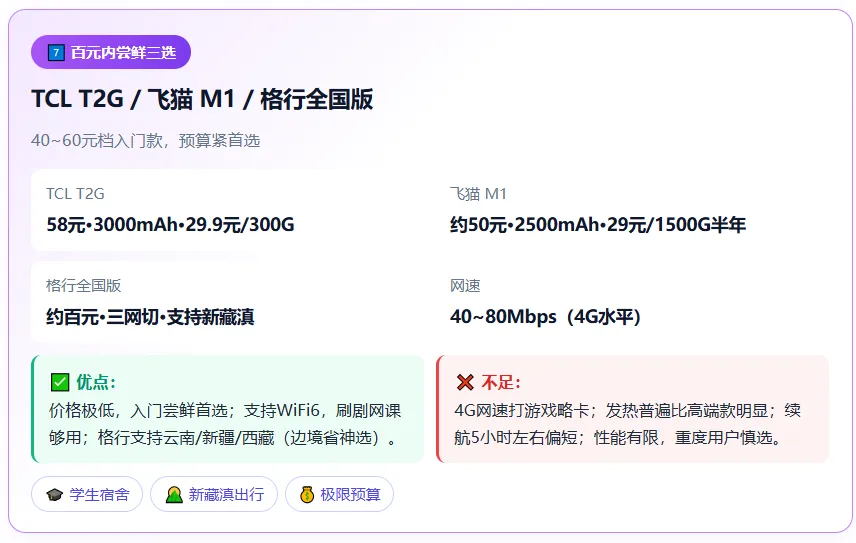Click the pros text starting 价格极低
Viewport: 856px width, 543px height.
point(225,424)
